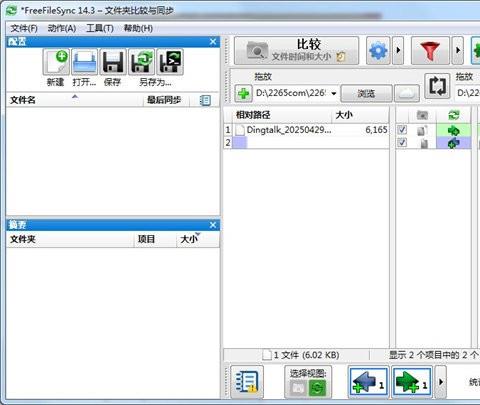The image size is (480, 405).
Task: Click the New configuration icon
Action: [x=56, y=62]
